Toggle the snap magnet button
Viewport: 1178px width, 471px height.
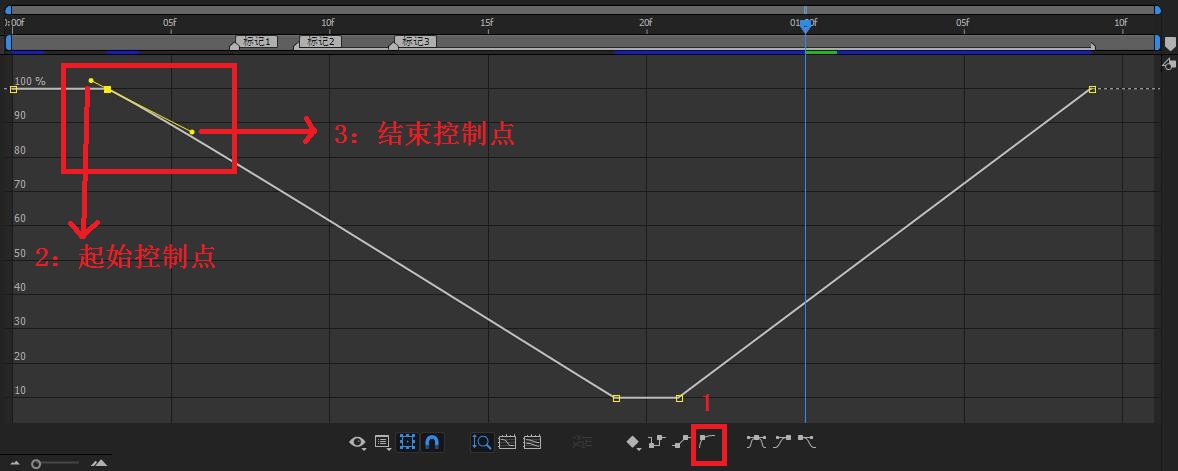point(431,442)
